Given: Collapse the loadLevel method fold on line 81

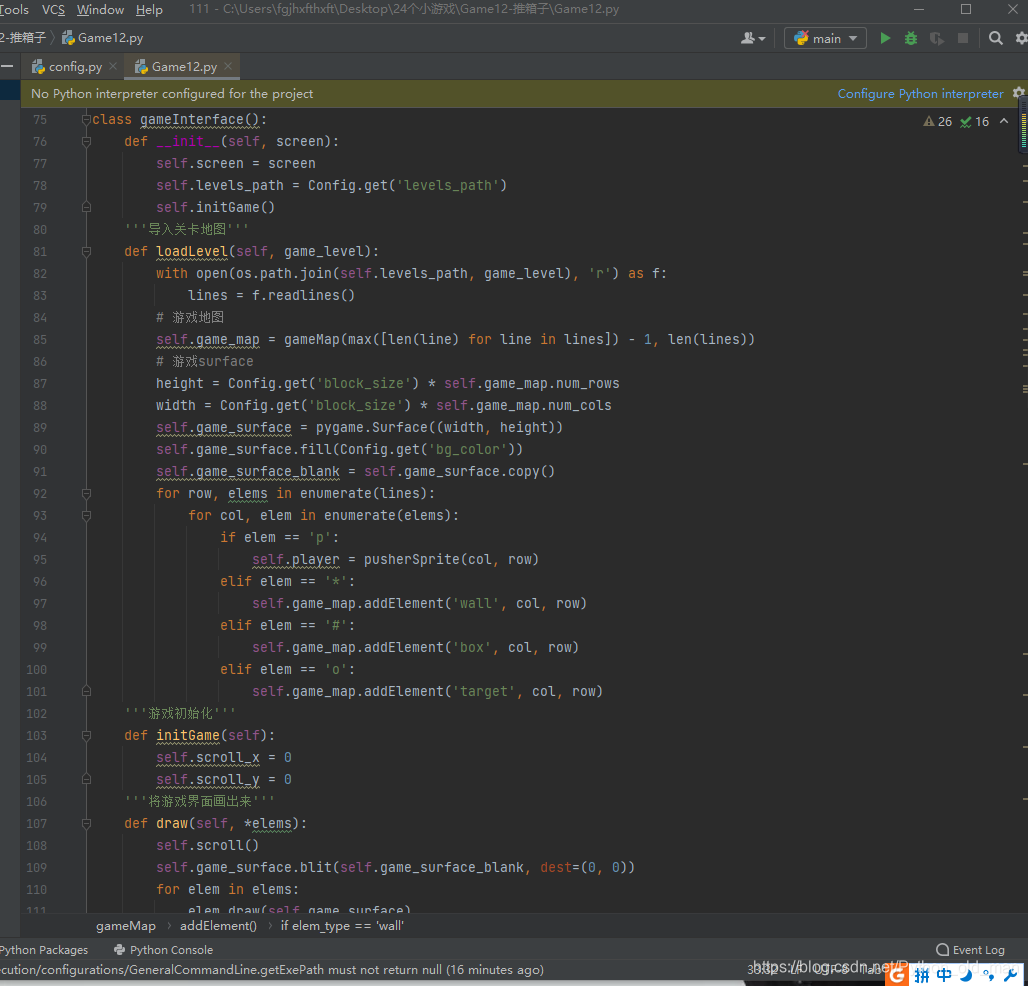Looking at the screenshot, I should pos(86,252).
